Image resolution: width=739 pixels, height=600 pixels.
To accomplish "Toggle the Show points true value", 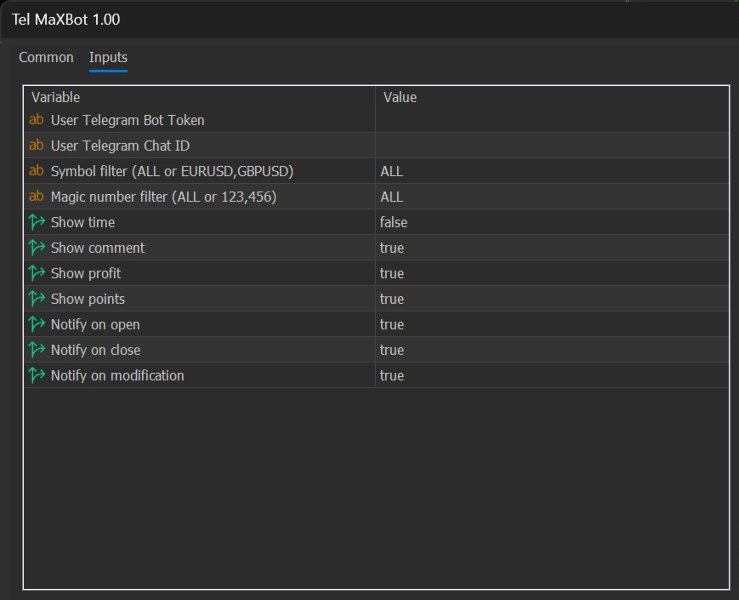I will 392,299.
